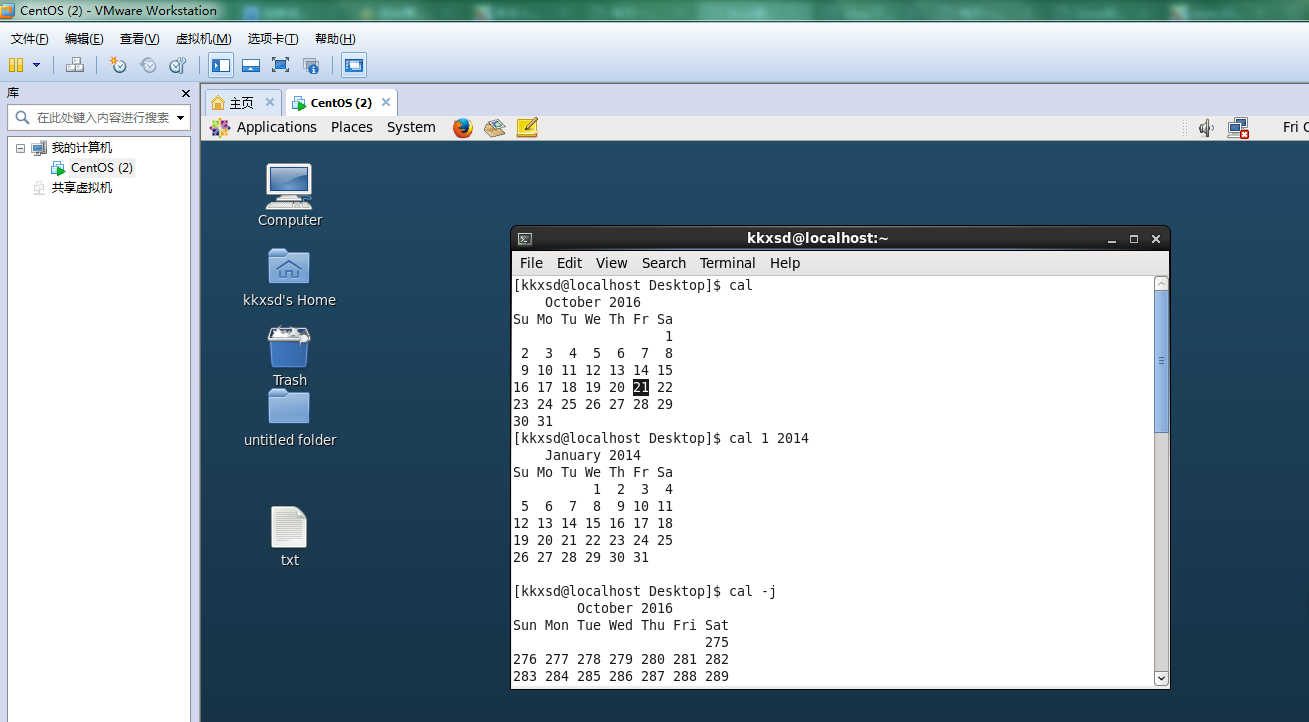Revert VM to previous snapshot

tap(148, 65)
